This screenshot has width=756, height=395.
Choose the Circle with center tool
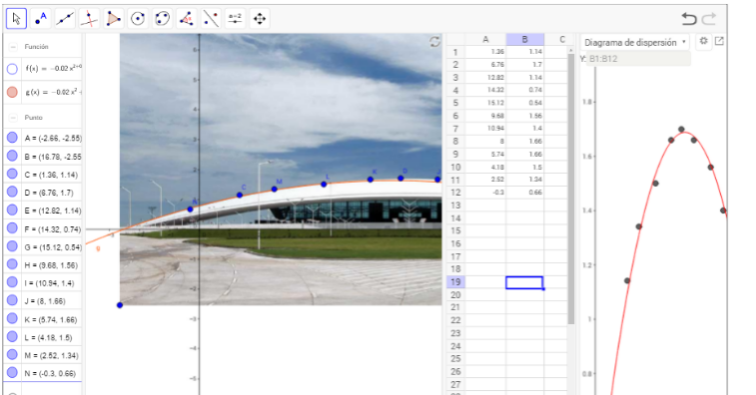pos(138,19)
